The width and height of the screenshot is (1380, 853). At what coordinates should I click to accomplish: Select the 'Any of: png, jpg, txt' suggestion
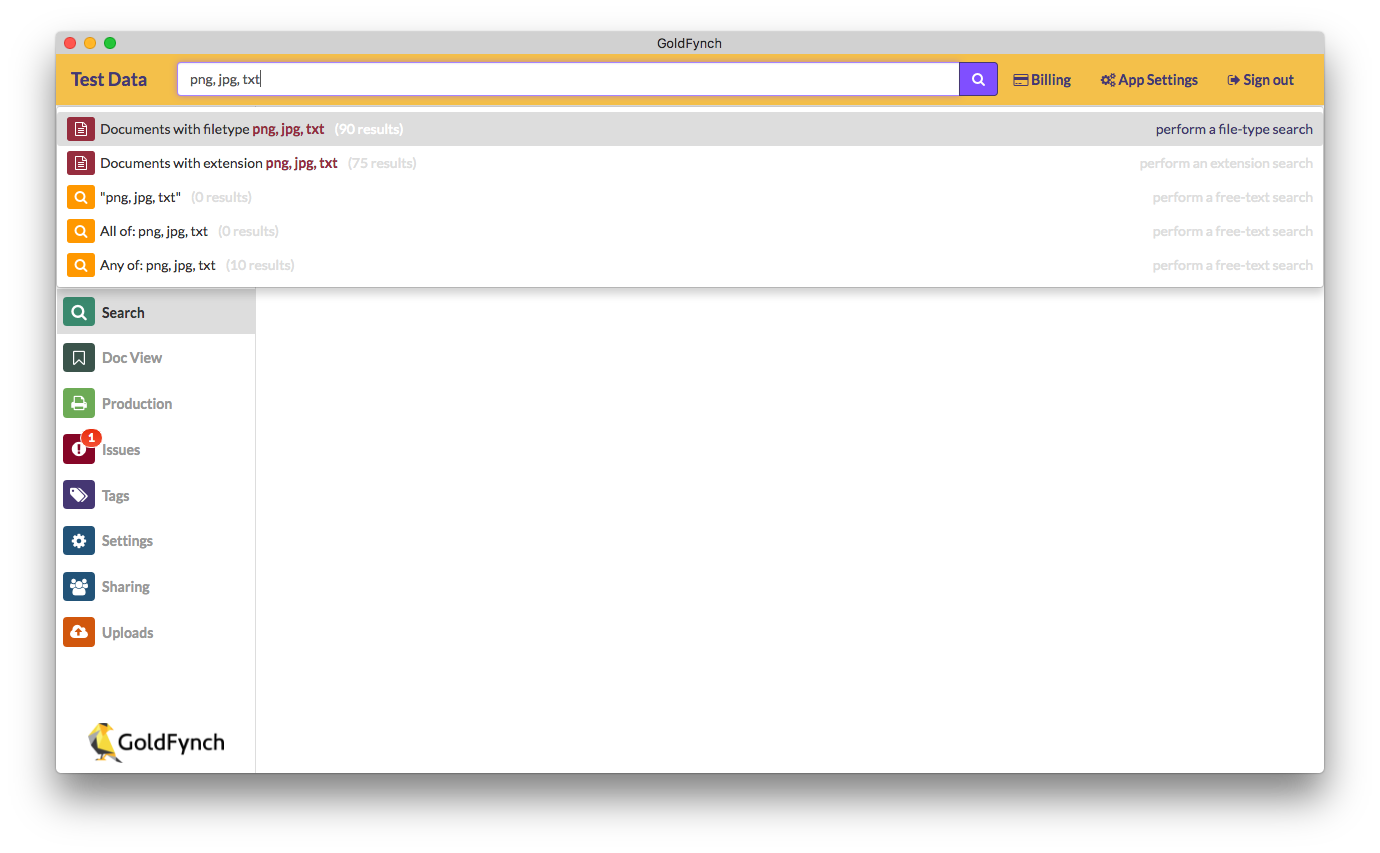[156, 264]
